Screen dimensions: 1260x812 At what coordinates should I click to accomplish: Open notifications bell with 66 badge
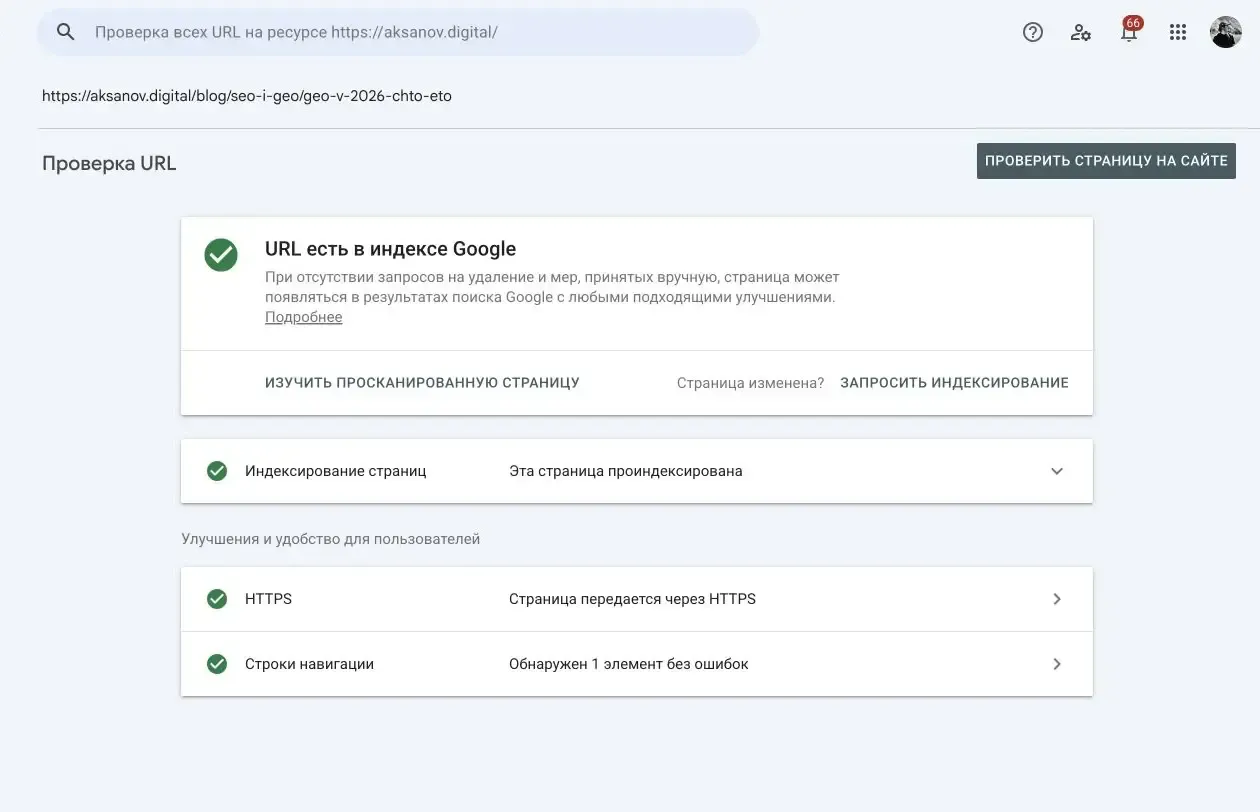pos(1129,30)
